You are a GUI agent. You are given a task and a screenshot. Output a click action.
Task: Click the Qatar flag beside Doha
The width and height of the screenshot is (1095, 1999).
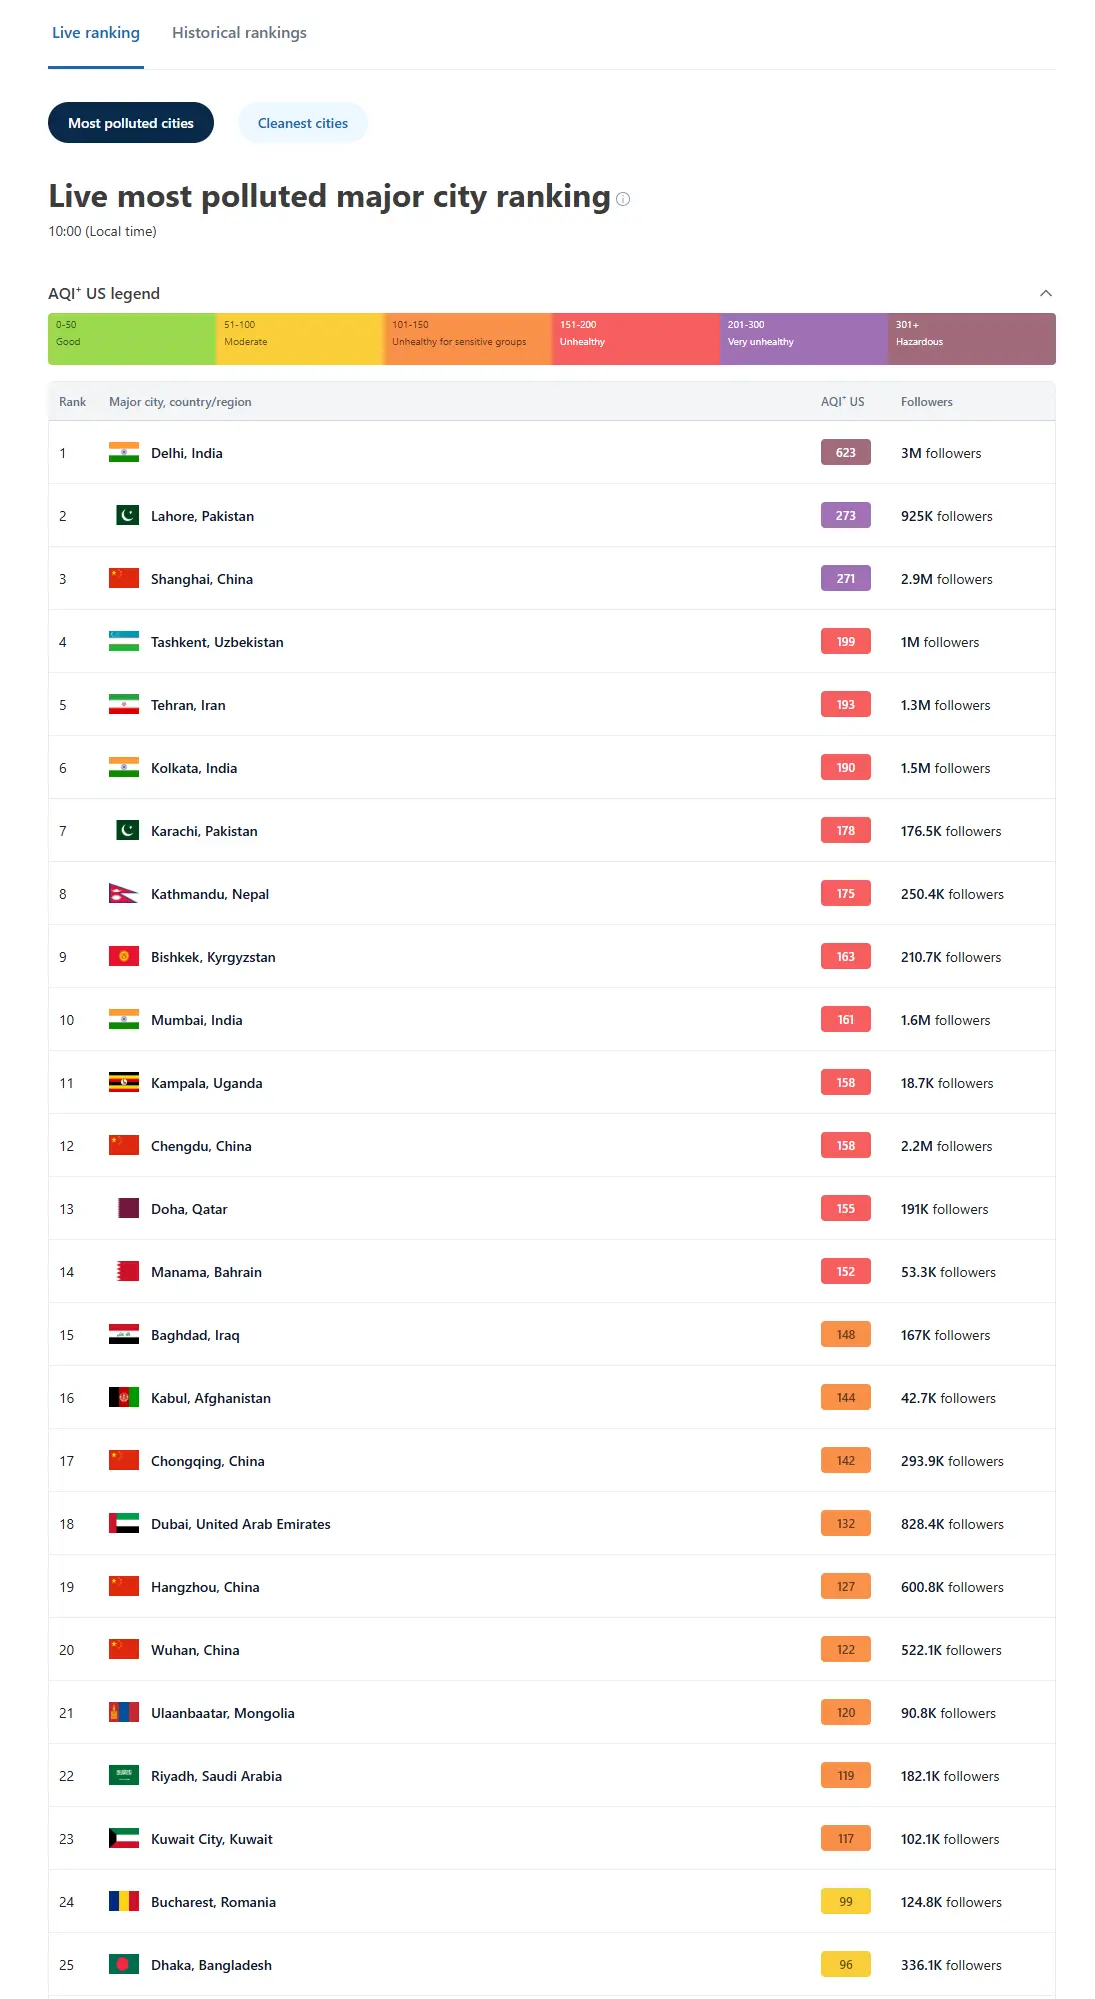click(x=128, y=1209)
